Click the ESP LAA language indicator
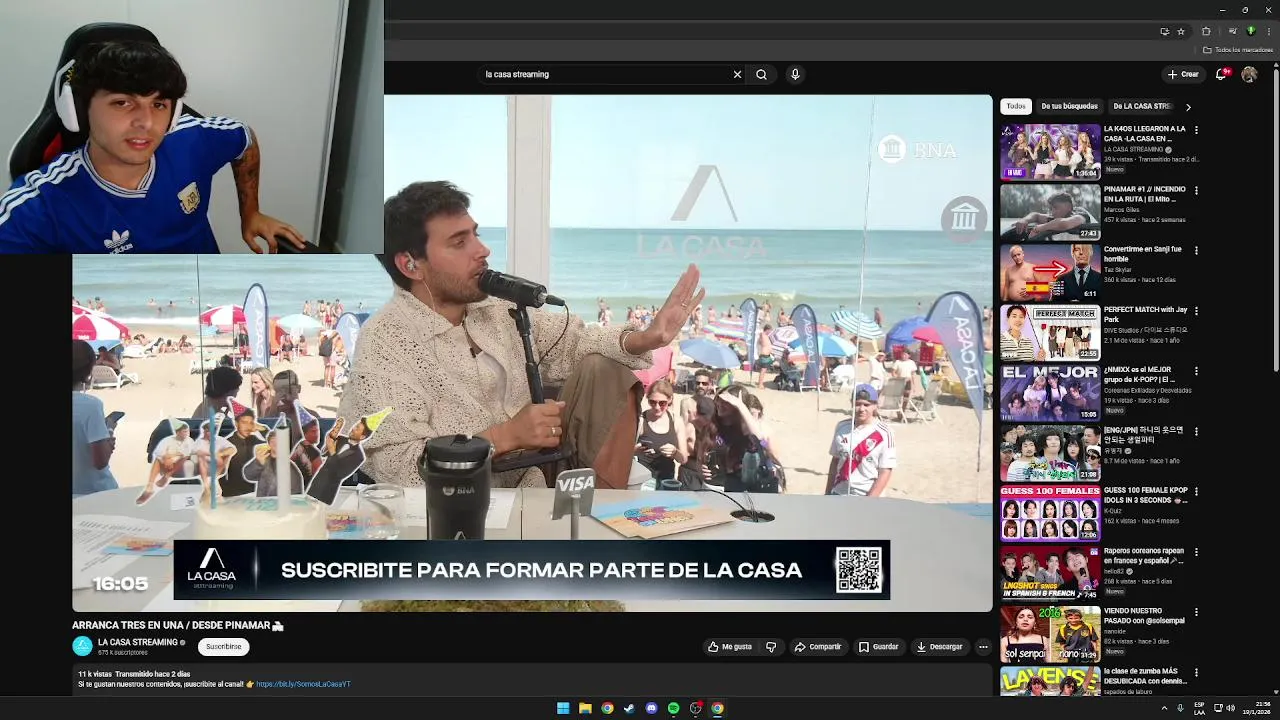Viewport: 1280px width, 720px height. pyautogui.click(x=1199, y=708)
